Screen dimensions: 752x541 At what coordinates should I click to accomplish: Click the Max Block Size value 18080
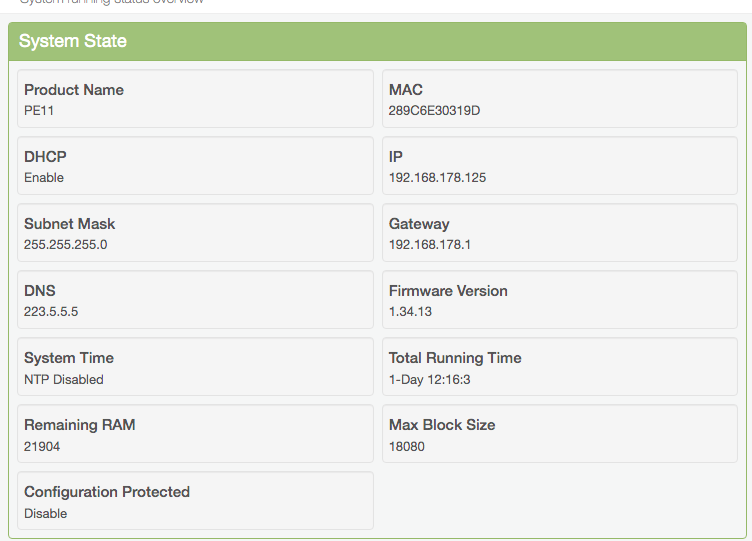tap(407, 446)
